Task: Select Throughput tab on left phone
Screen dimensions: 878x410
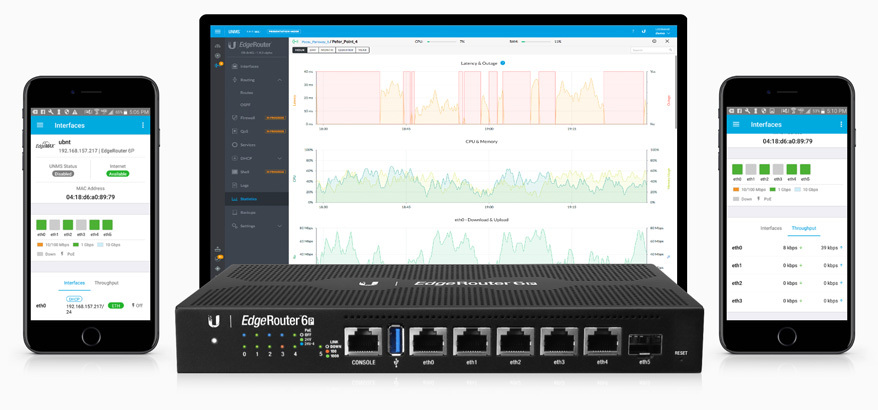Action: [106, 283]
